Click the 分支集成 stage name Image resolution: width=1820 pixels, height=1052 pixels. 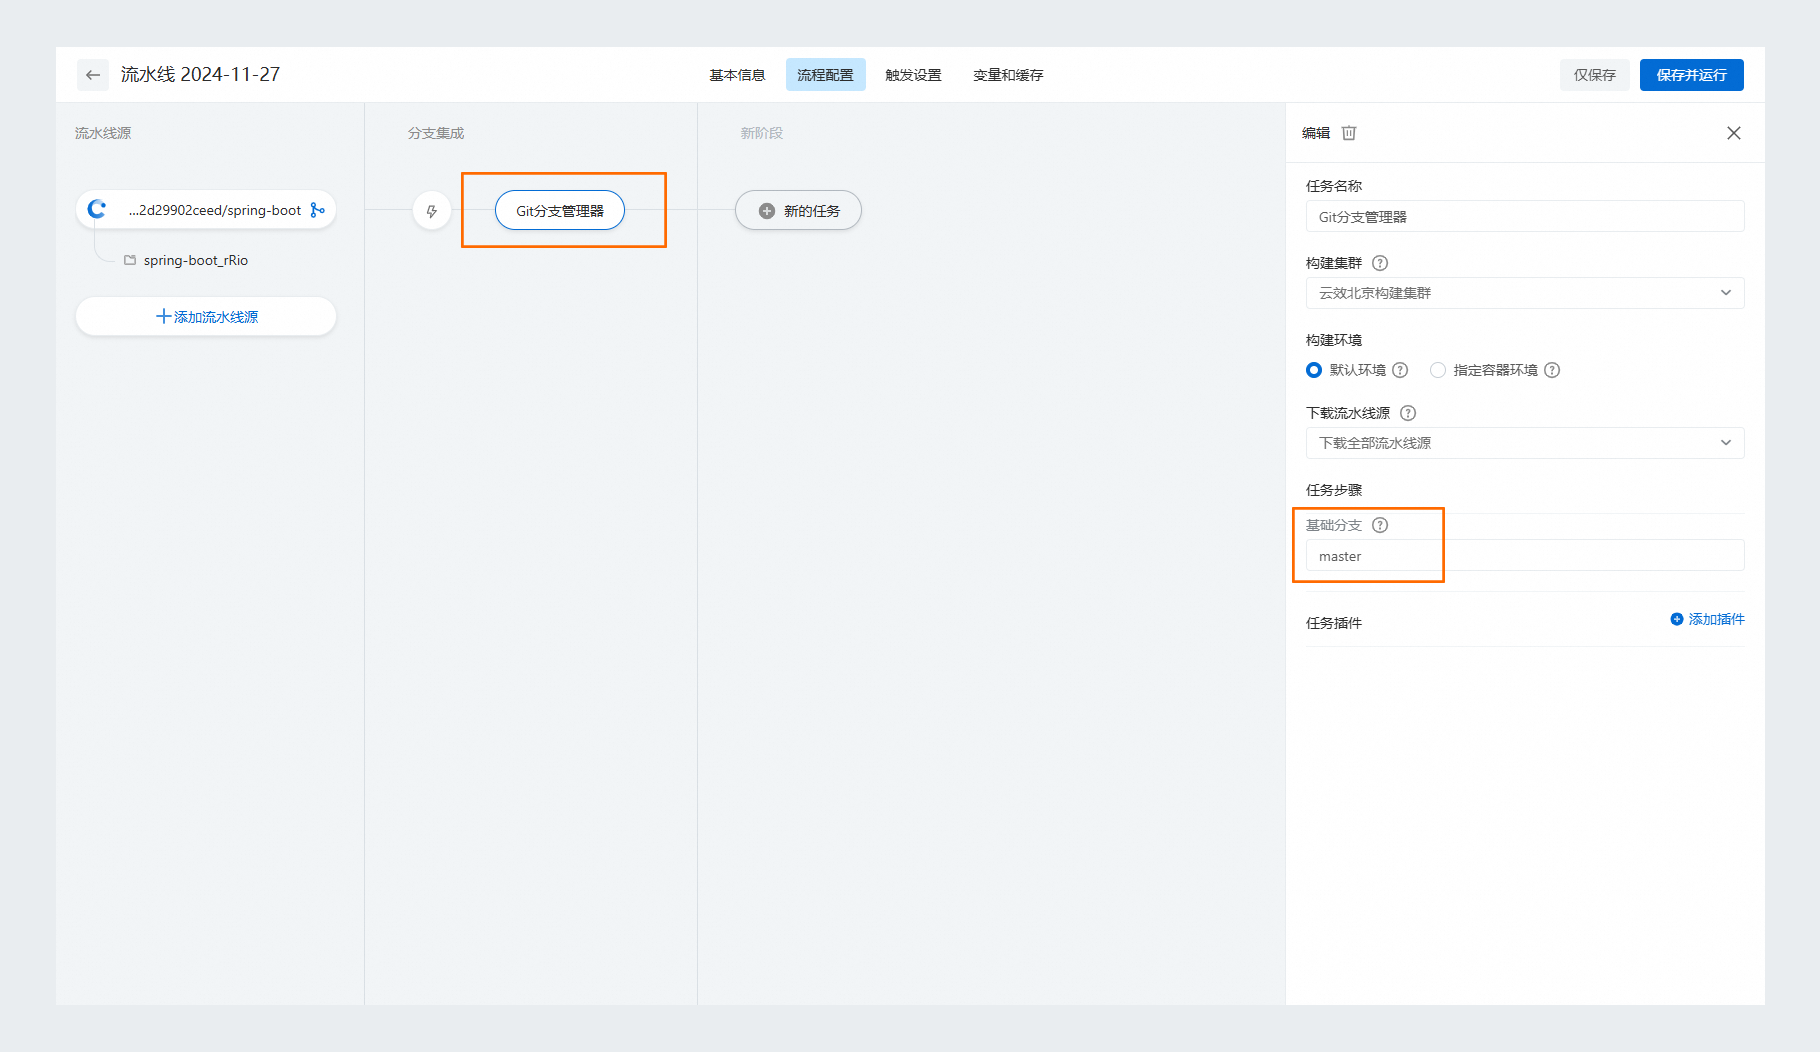coord(436,133)
